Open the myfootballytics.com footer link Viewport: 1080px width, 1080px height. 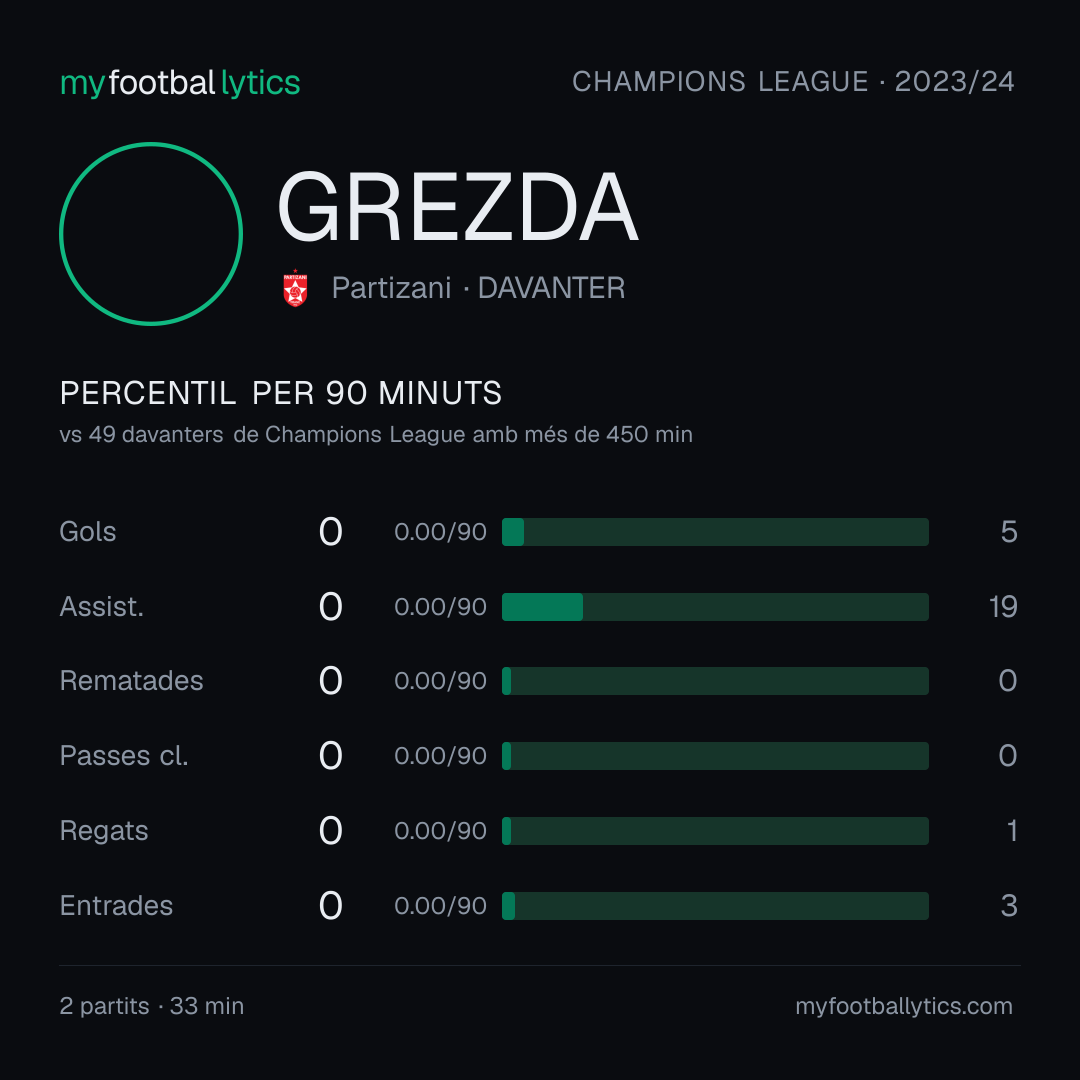(904, 1006)
